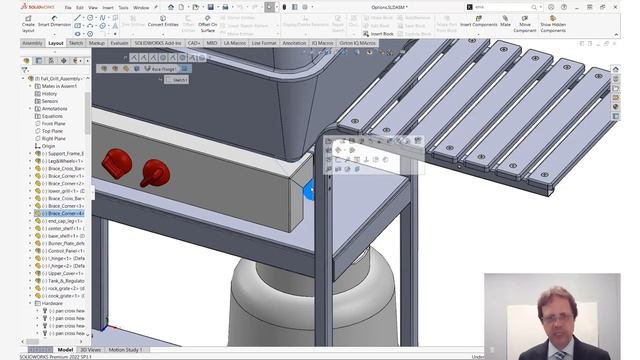Screen dimensions: 640x360
Task: Click the Save icon
Action: (x=211, y=7)
